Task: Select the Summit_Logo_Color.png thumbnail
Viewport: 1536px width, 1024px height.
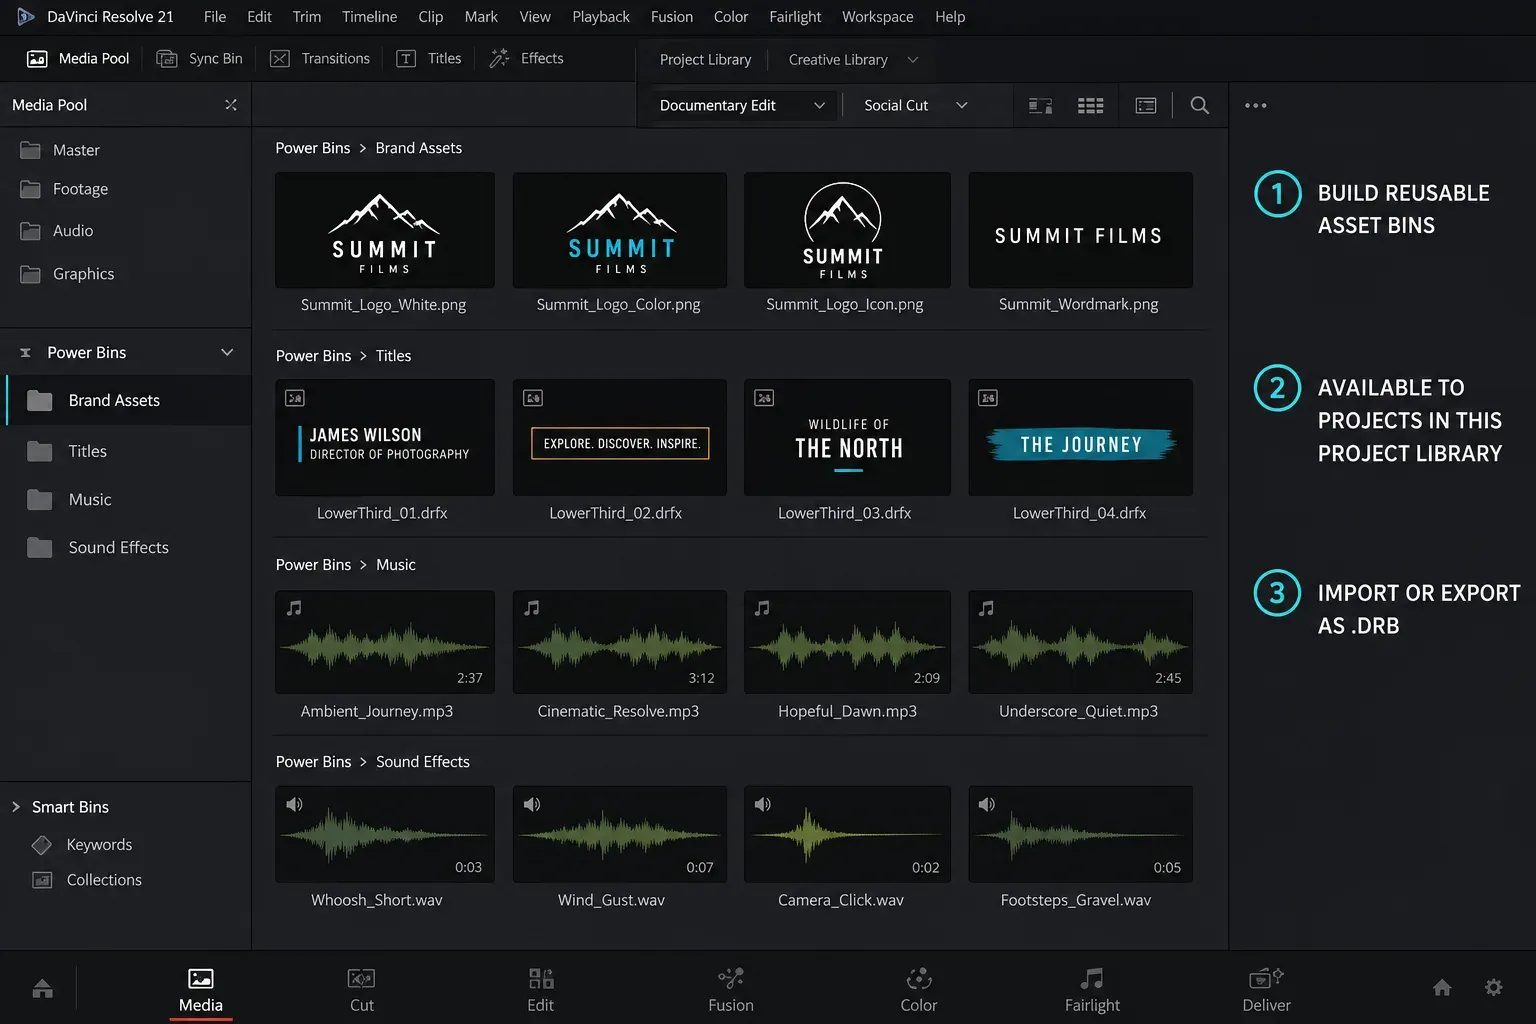Action: pyautogui.click(x=620, y=230)
